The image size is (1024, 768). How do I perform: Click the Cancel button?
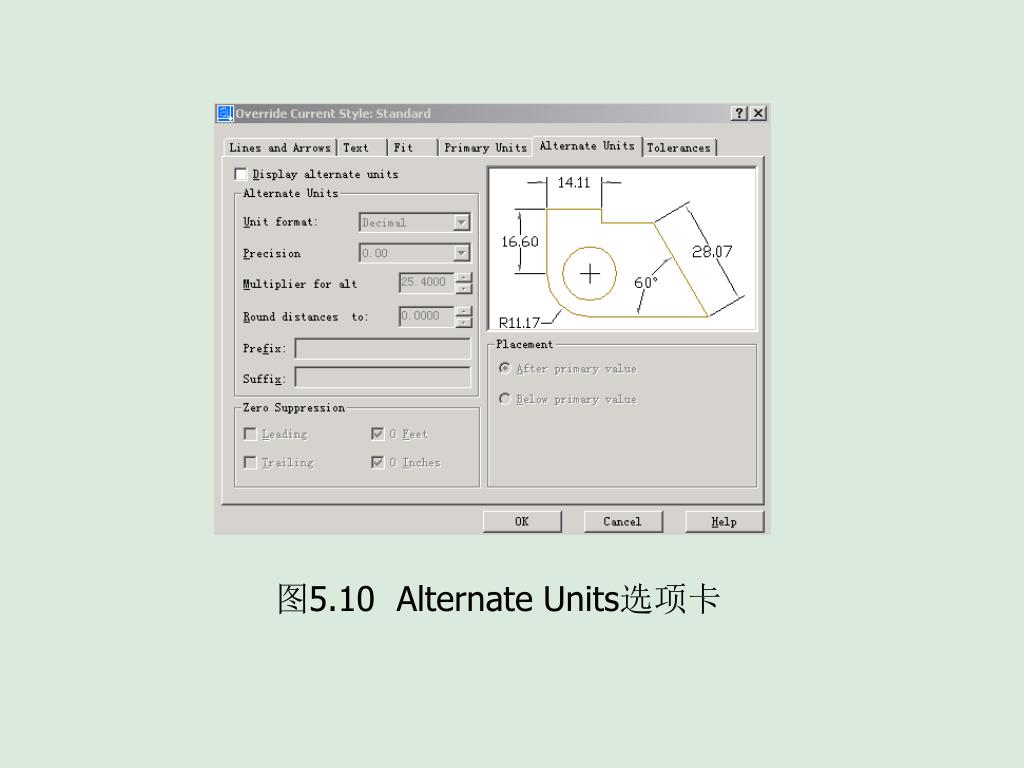[x=622, y=522]
